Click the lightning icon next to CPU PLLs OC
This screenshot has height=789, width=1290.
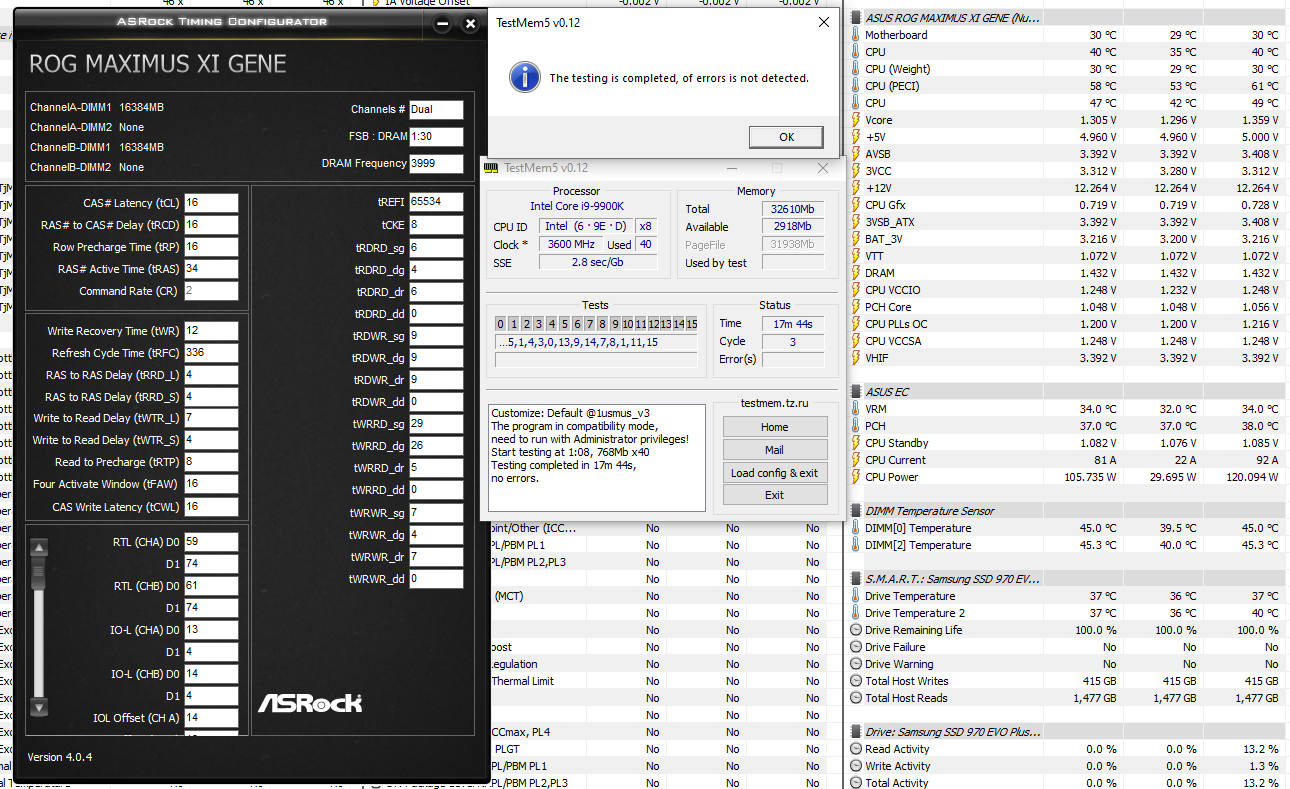point(855,324)
